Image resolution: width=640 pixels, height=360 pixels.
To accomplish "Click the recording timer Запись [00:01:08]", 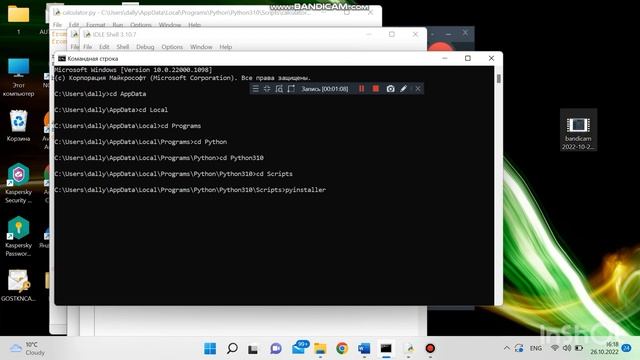I will 325,89.
